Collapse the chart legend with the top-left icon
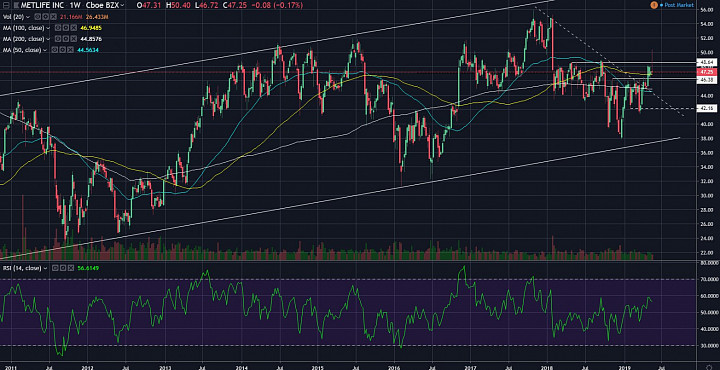The height and width of the screenshot is (370, 720). click(x=6, y=5)
